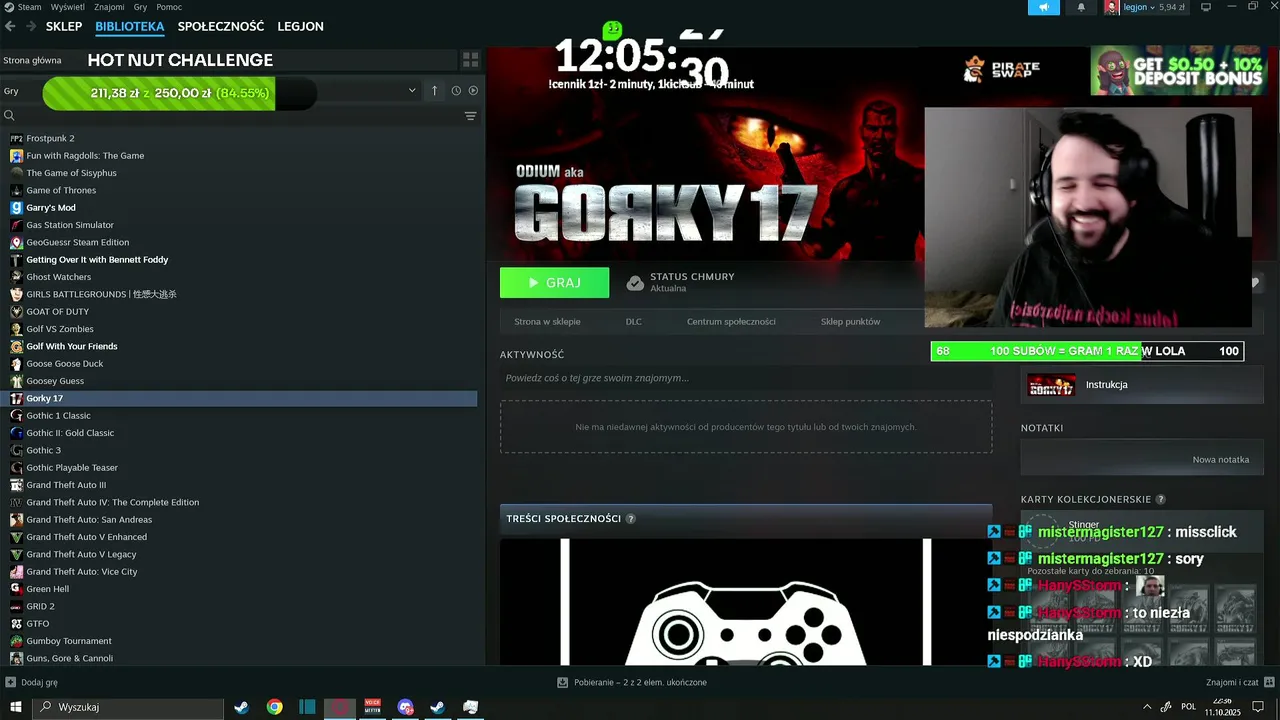Open Google Chrome from the taskbar

pyautogui.click(x=274, y=707)
